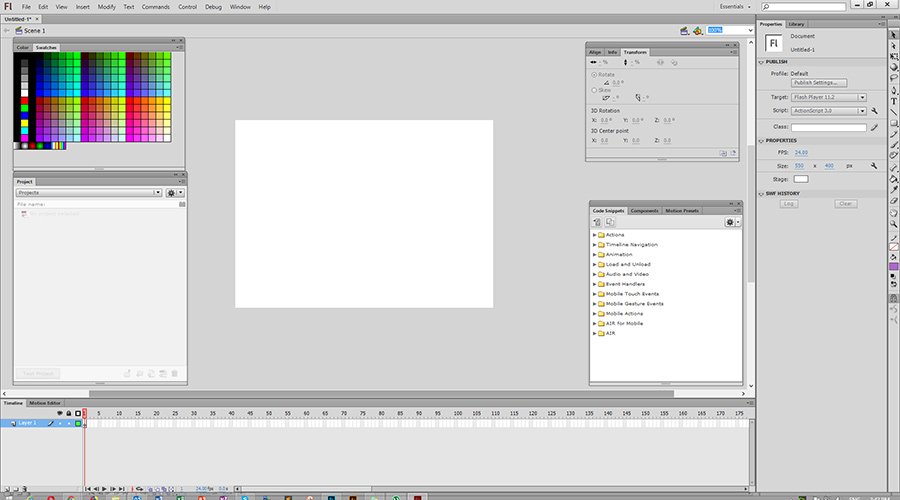The image size is (900, 500).
Task: Expand the Actions snippets folder
Action: (x=594, y=235)
